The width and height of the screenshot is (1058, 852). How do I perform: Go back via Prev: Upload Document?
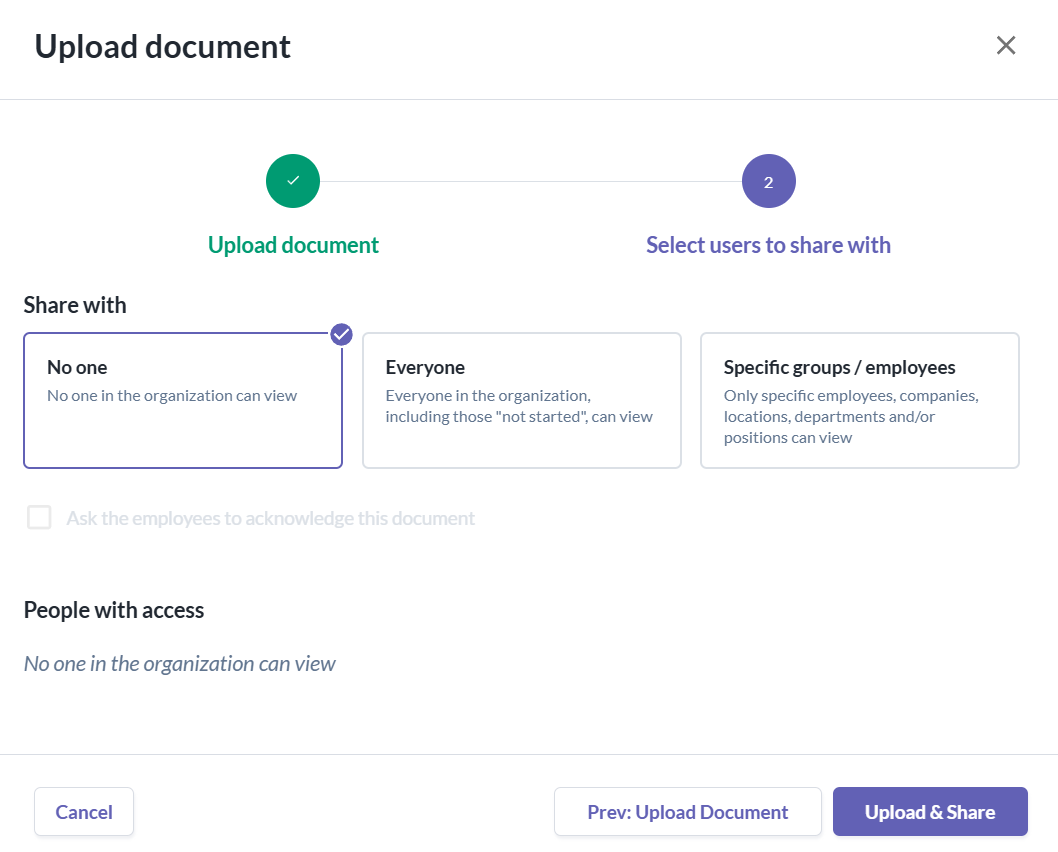pos(688,812)
